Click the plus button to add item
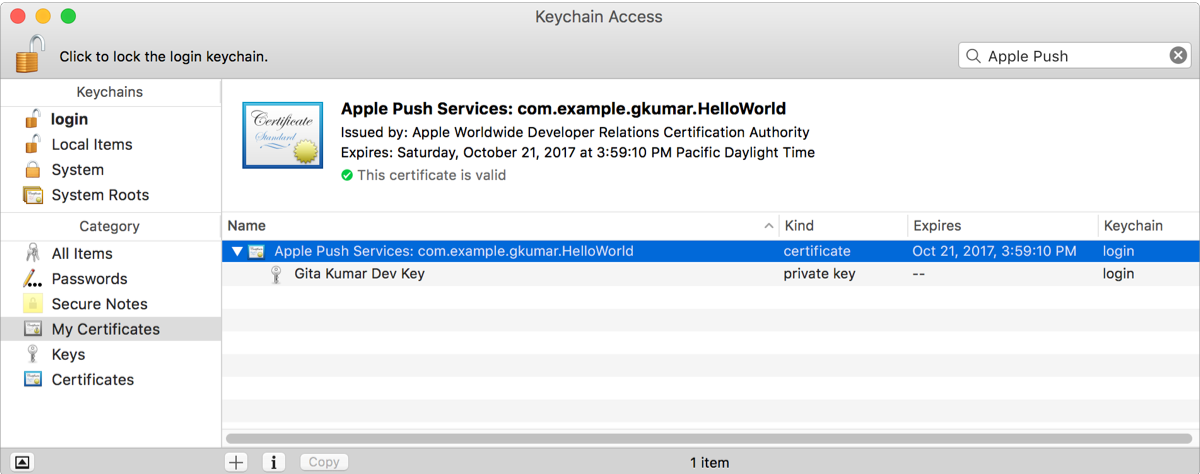Screen dimensions: 1200x474 point(236,462)
